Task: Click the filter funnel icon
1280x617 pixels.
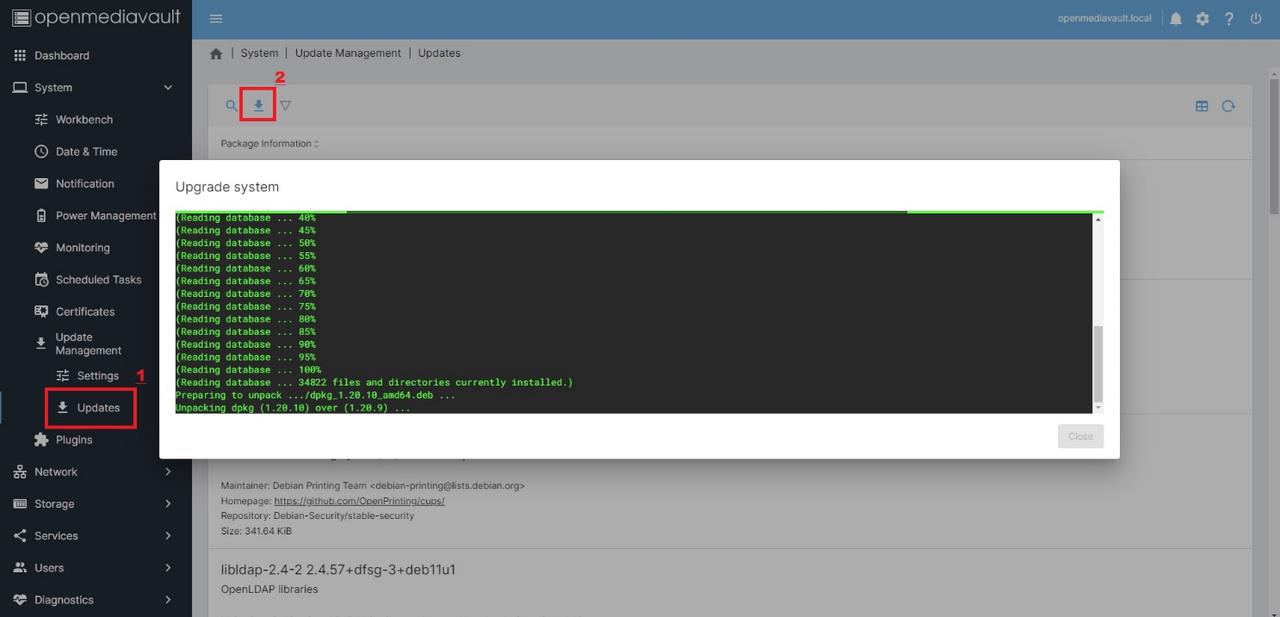Action: click(285, 105)
